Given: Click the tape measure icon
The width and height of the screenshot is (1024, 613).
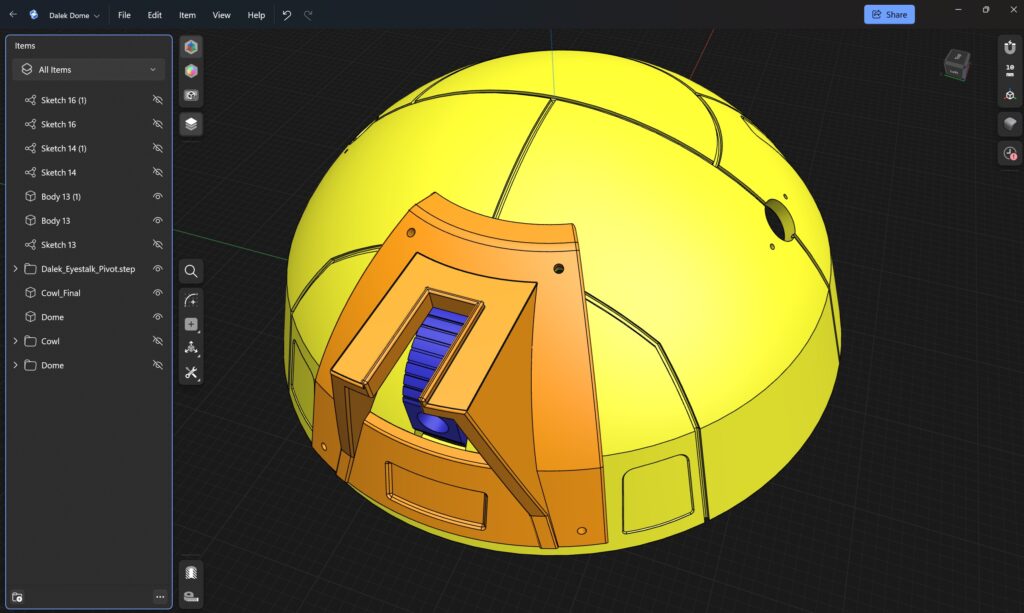Looking at the screenshot, I should [191, 596].
